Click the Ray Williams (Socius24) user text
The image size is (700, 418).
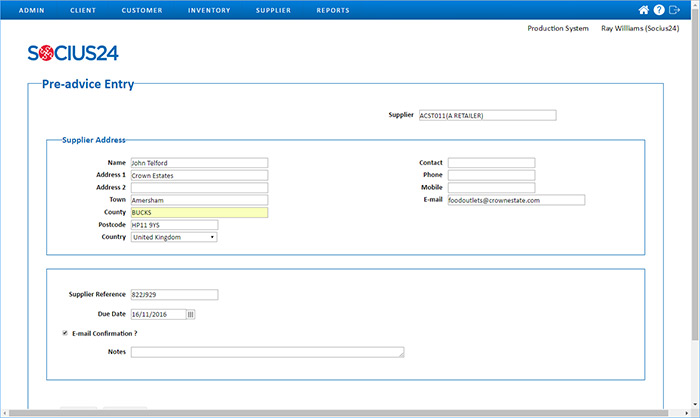(x=640, y=29)
